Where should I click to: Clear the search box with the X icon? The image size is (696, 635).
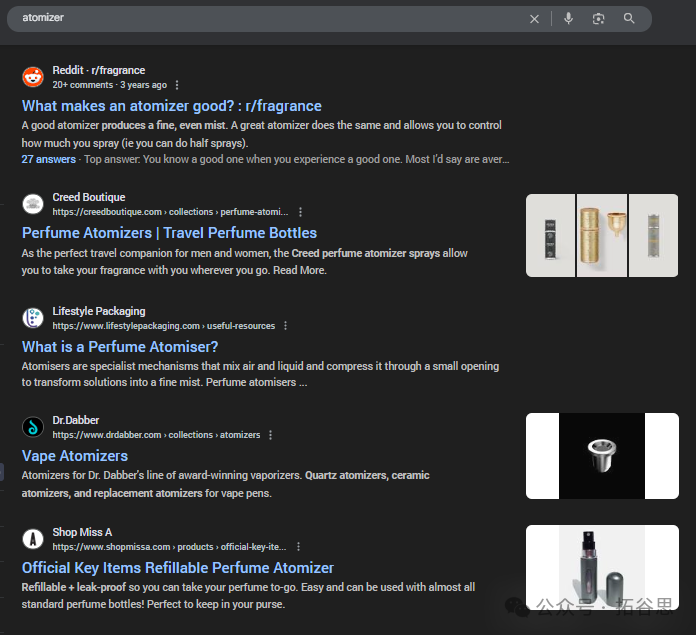[x=534, y=19]
